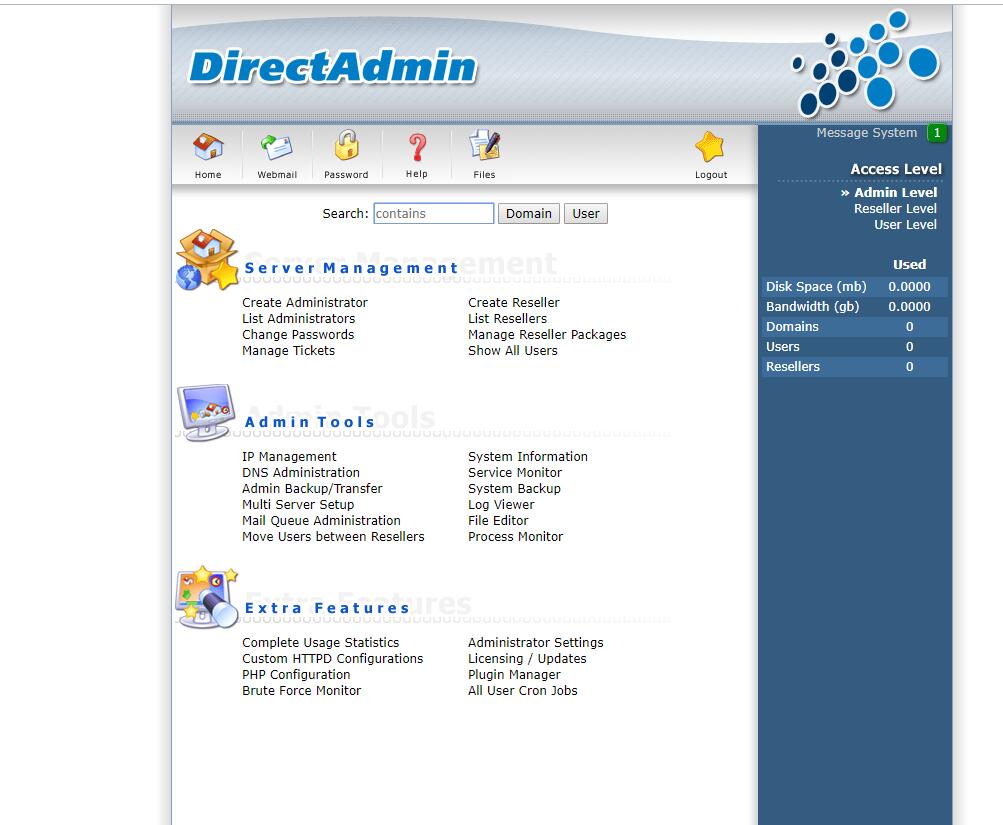
Task: Click the Webmail toolbar label
Action: (277, 175)
